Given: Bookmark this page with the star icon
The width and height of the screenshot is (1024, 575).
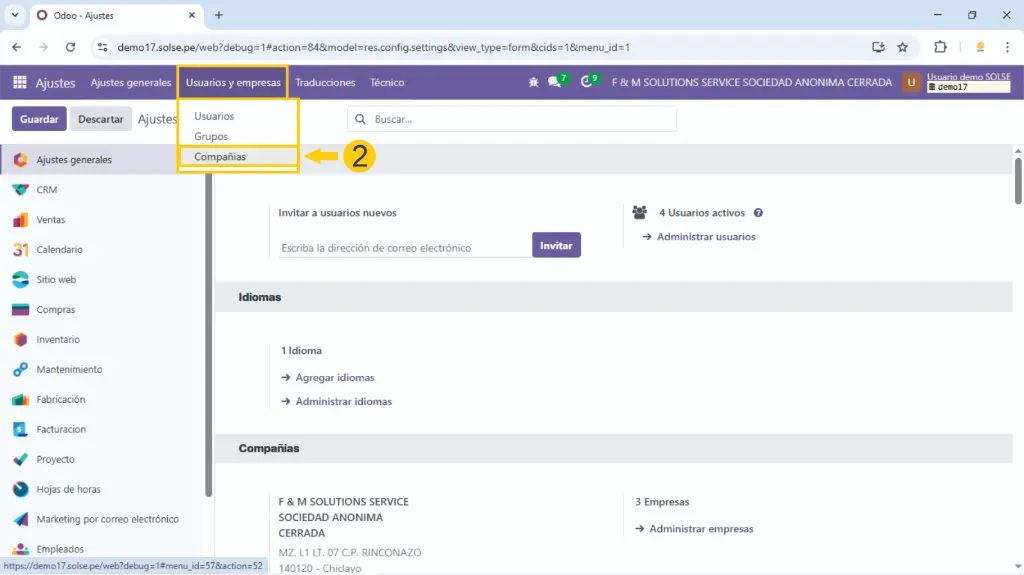Looking at the screenshot, I should tap(902, 47).
